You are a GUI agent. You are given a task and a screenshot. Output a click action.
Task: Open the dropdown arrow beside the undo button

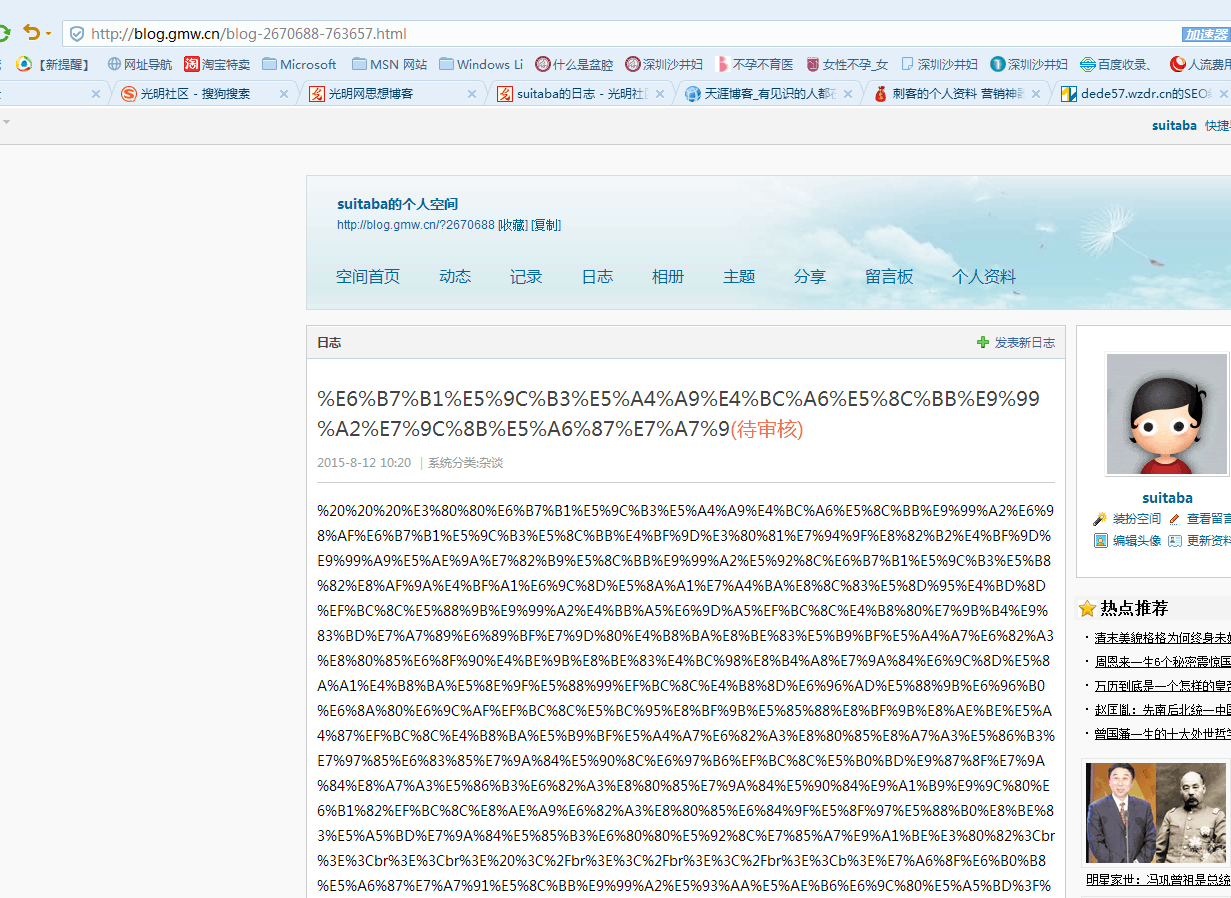coord(49,34)
